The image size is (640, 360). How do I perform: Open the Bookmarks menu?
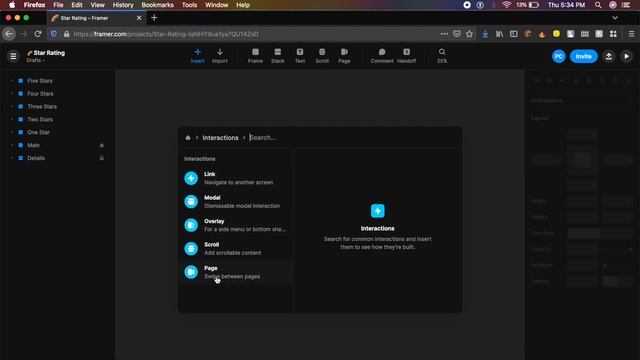tap(158, 5)
